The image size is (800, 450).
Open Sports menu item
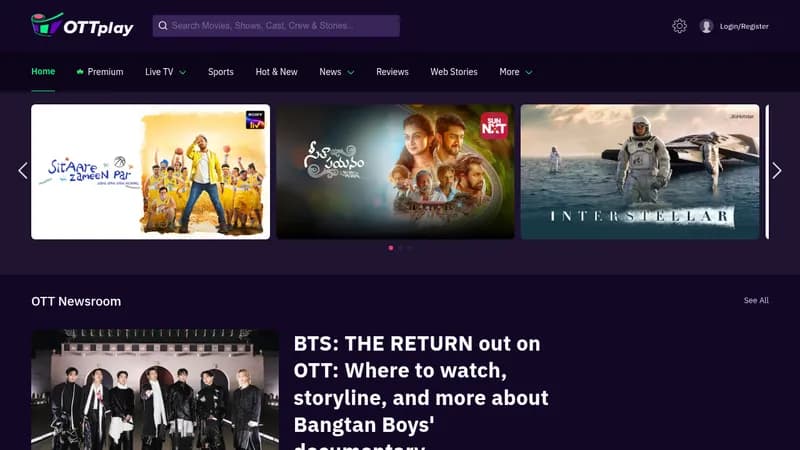coord(220,72)
